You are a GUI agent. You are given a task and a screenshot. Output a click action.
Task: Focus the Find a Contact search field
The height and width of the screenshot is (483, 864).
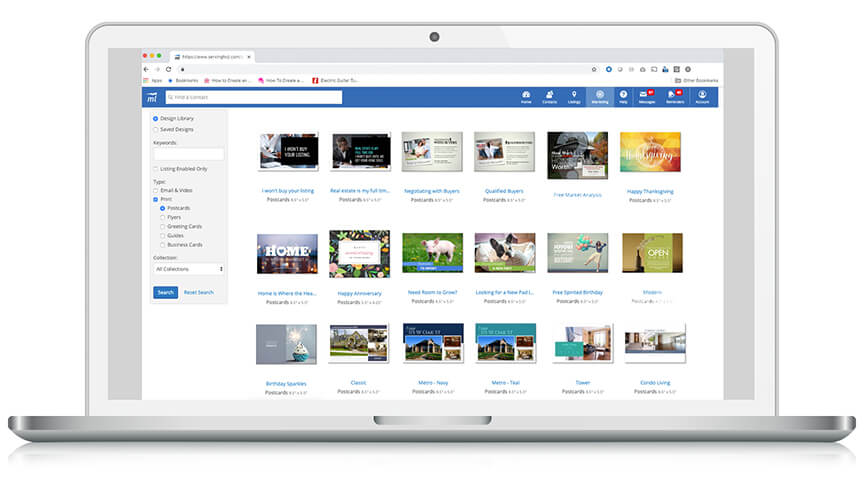click(254, 97)
